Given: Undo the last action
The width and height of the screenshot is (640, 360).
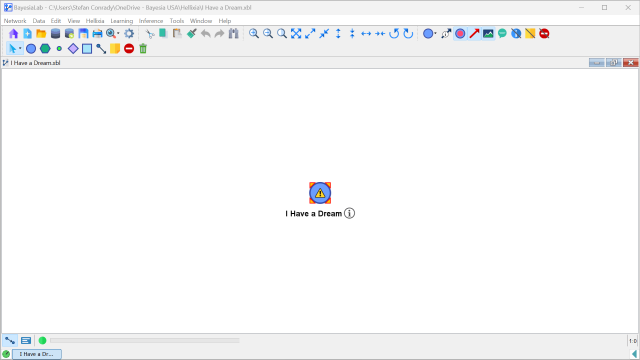Looking at the screenshot, I should tap(206, 33).
